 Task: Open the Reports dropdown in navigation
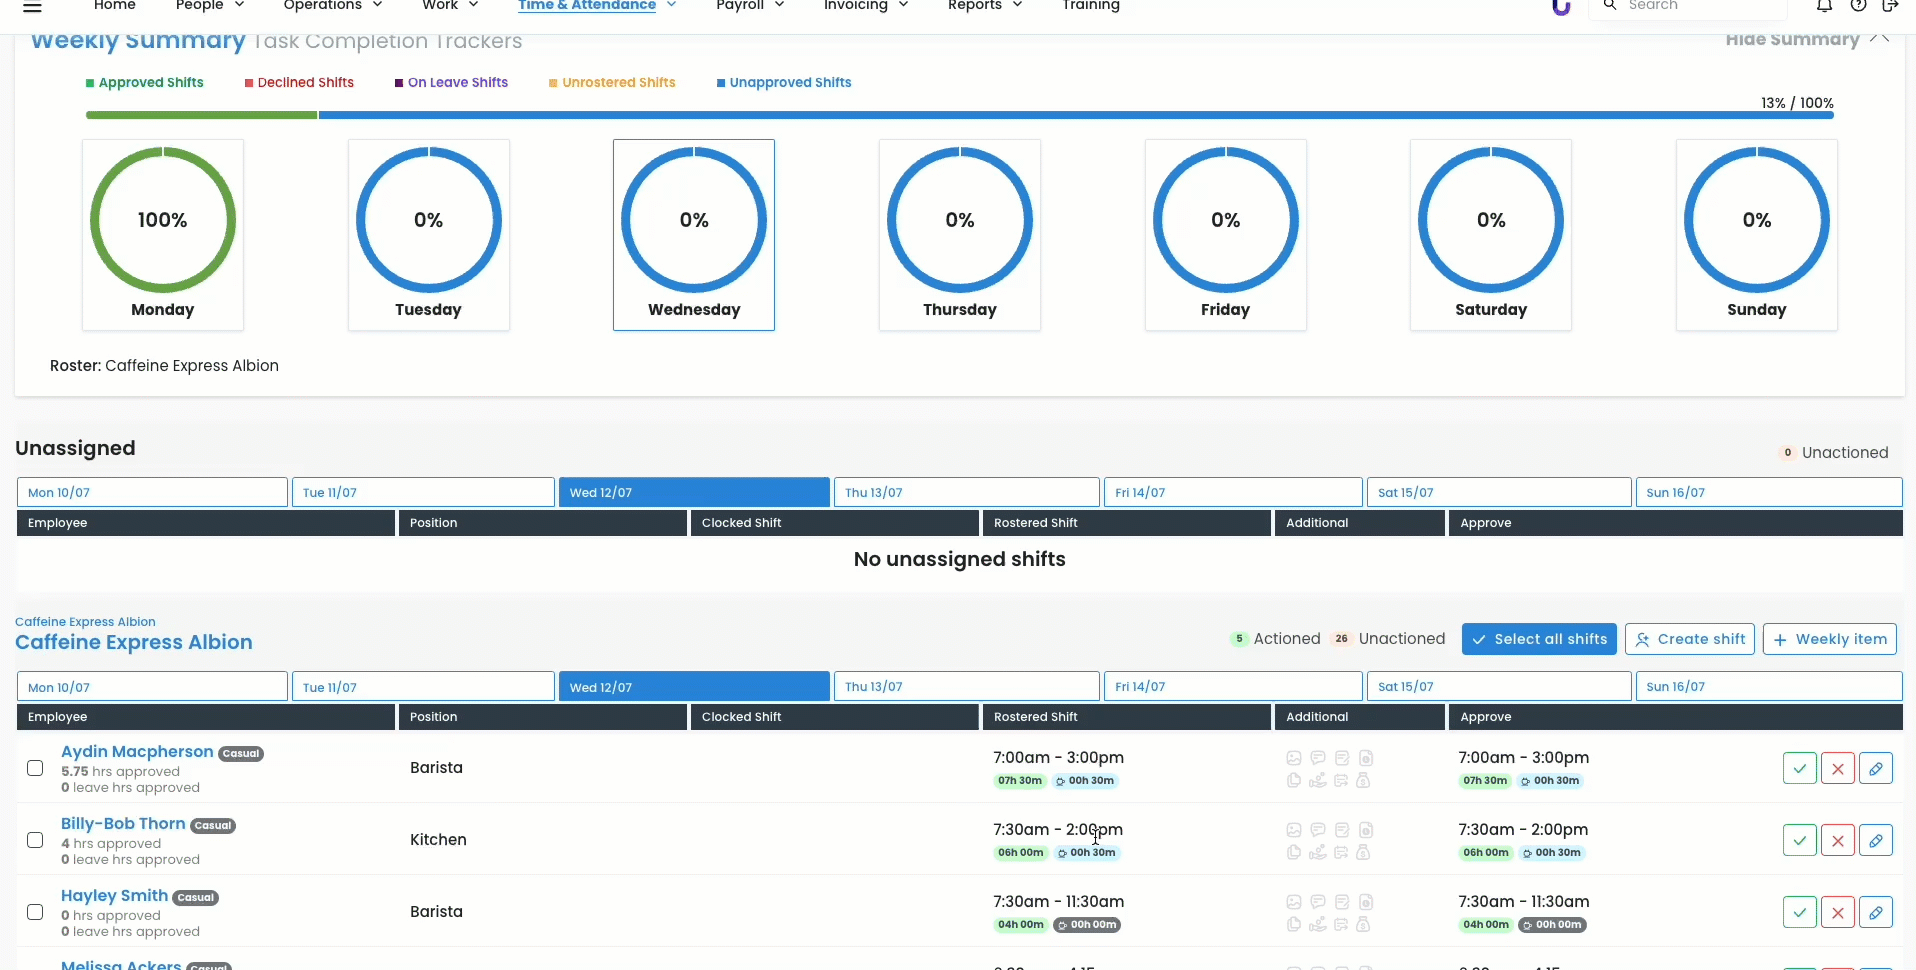pos(984,6)
